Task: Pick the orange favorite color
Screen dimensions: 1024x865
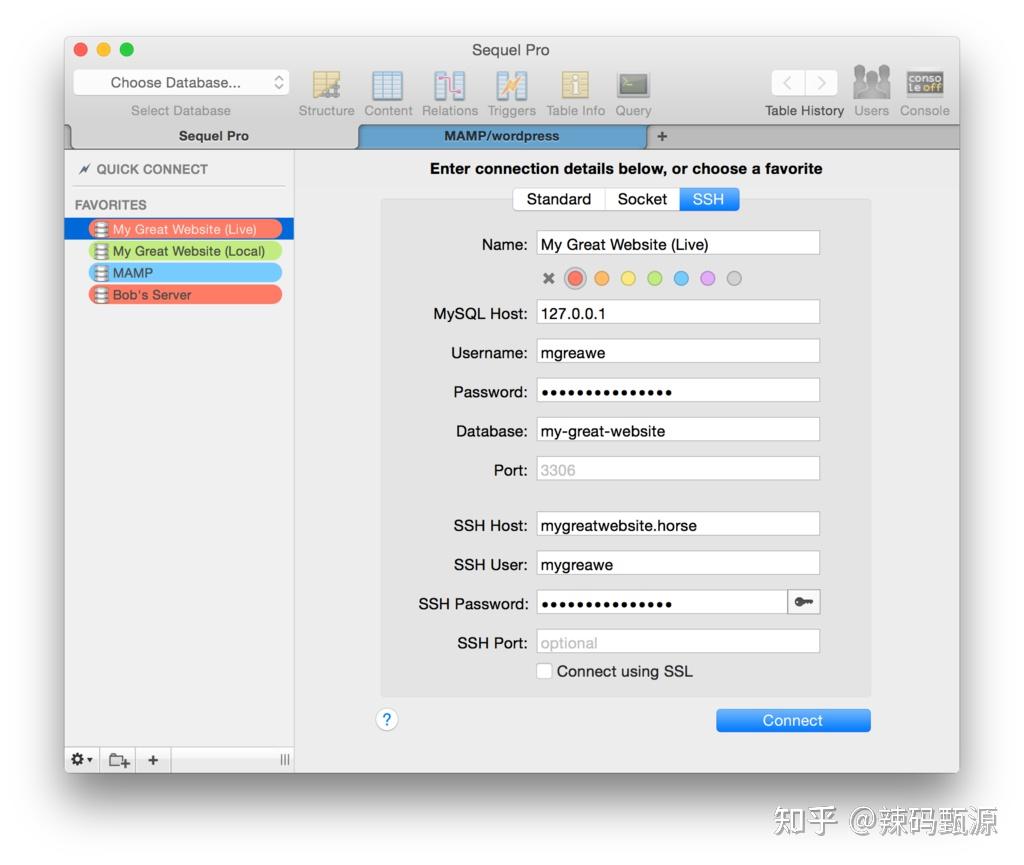Action: [x=602, y=278]
